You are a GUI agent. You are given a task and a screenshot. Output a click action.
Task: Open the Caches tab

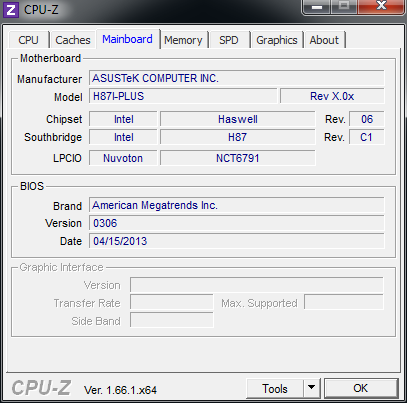pyautogui.click(x=73, y=40)
